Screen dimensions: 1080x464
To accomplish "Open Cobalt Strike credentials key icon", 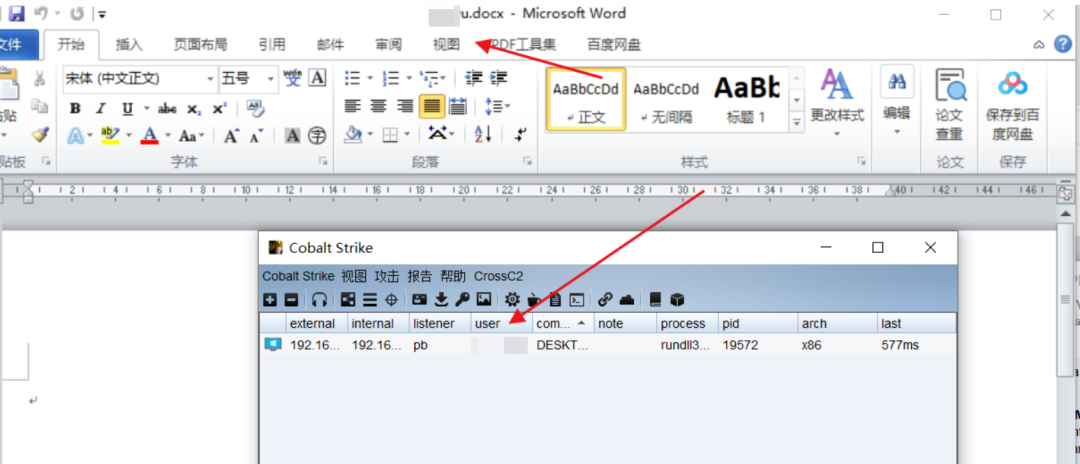I will [463, 299].
